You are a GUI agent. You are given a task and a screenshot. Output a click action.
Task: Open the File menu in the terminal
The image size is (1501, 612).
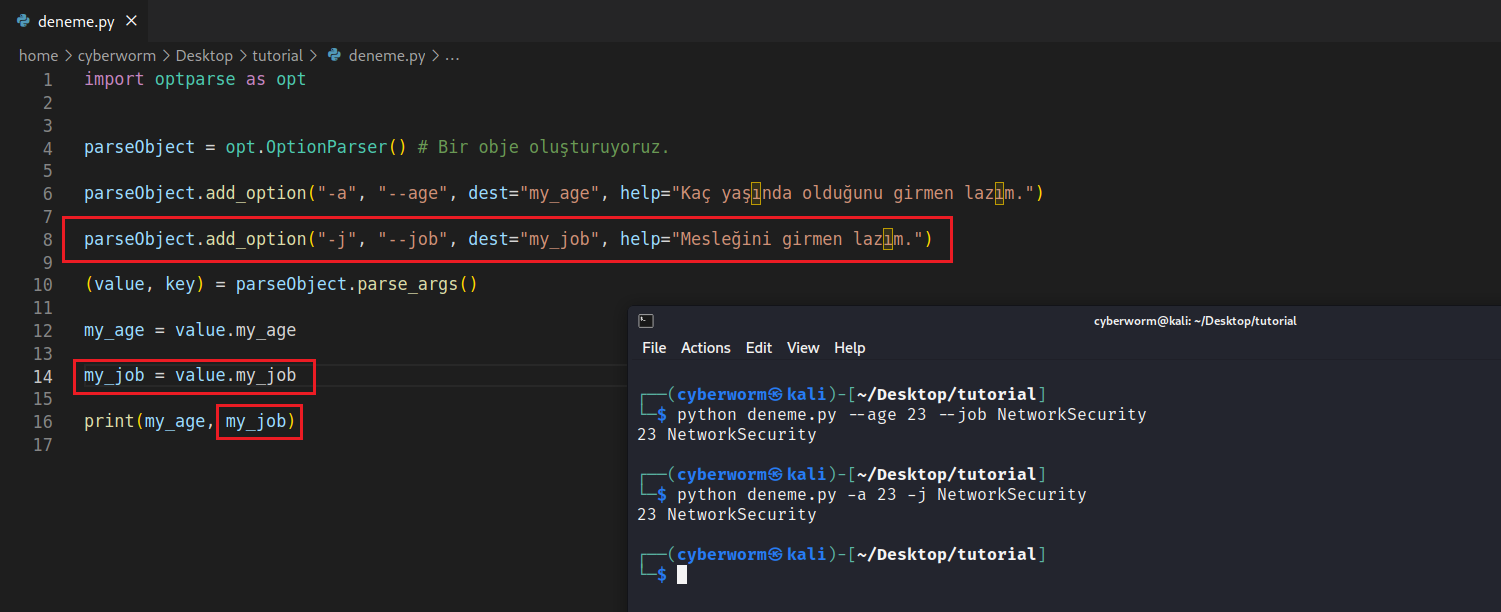coord(654,348)
